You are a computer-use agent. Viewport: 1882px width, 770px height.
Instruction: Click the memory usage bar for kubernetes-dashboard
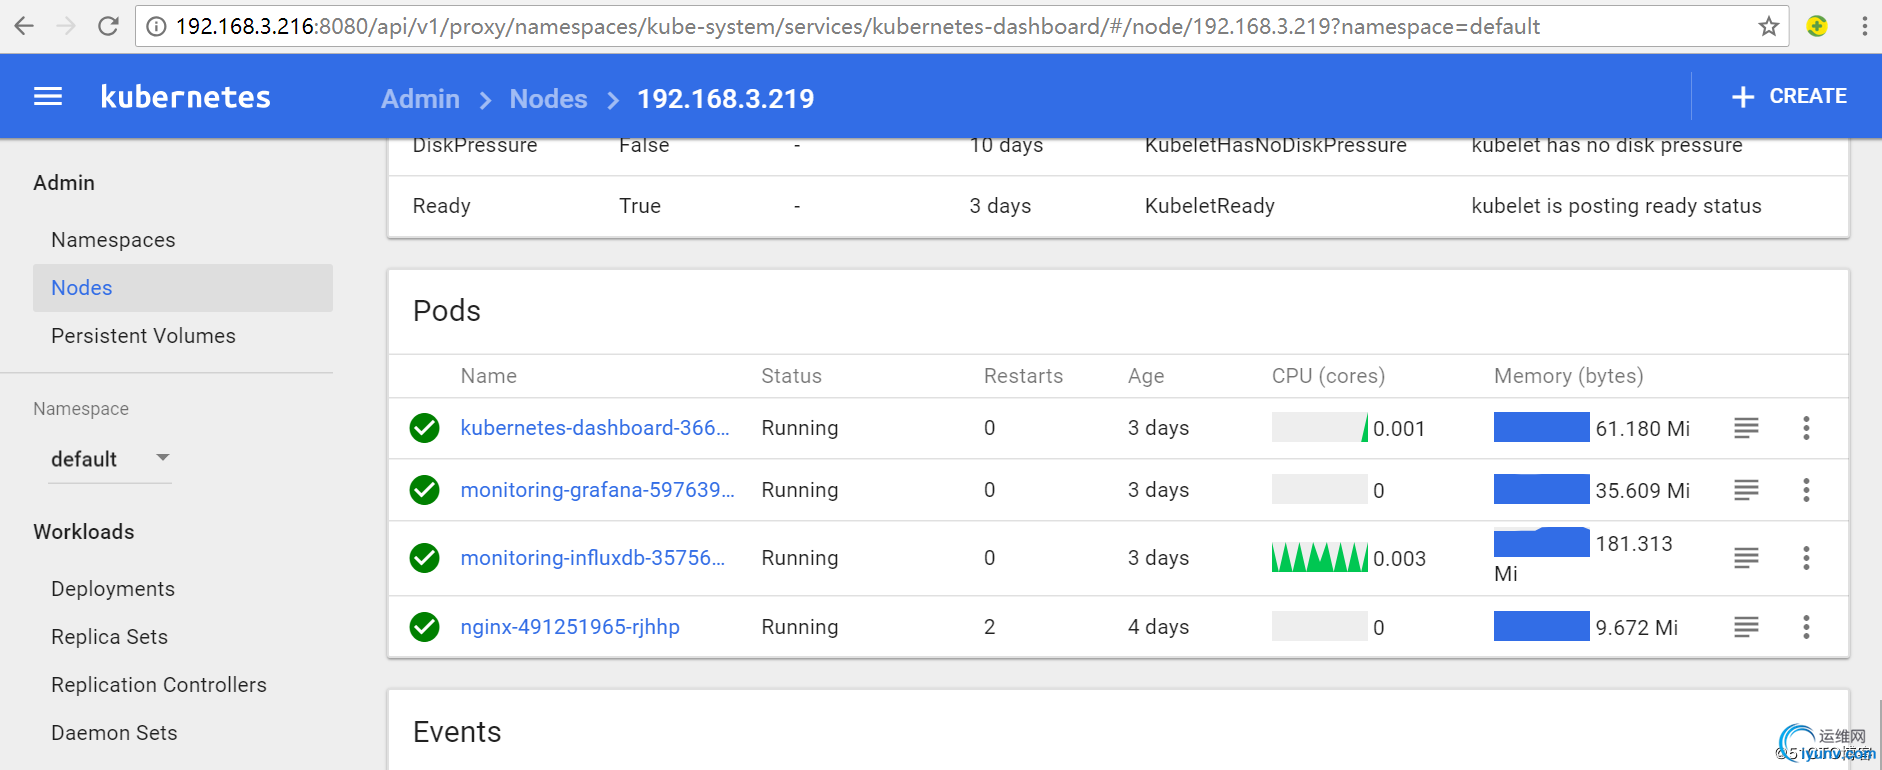tap(1542, 427)
